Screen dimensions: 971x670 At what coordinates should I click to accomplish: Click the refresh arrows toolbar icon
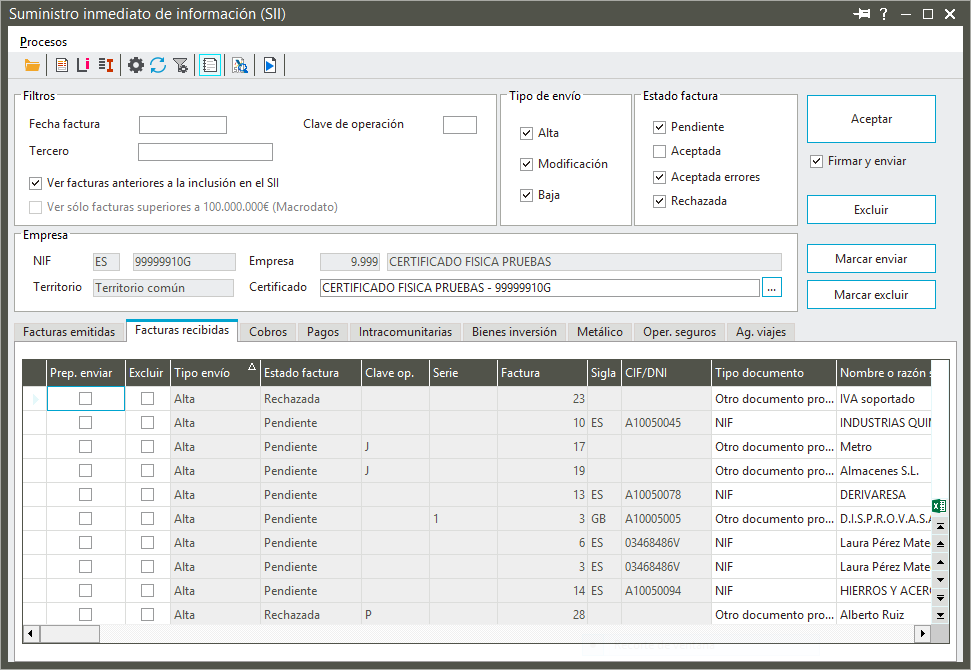point(158,65)
